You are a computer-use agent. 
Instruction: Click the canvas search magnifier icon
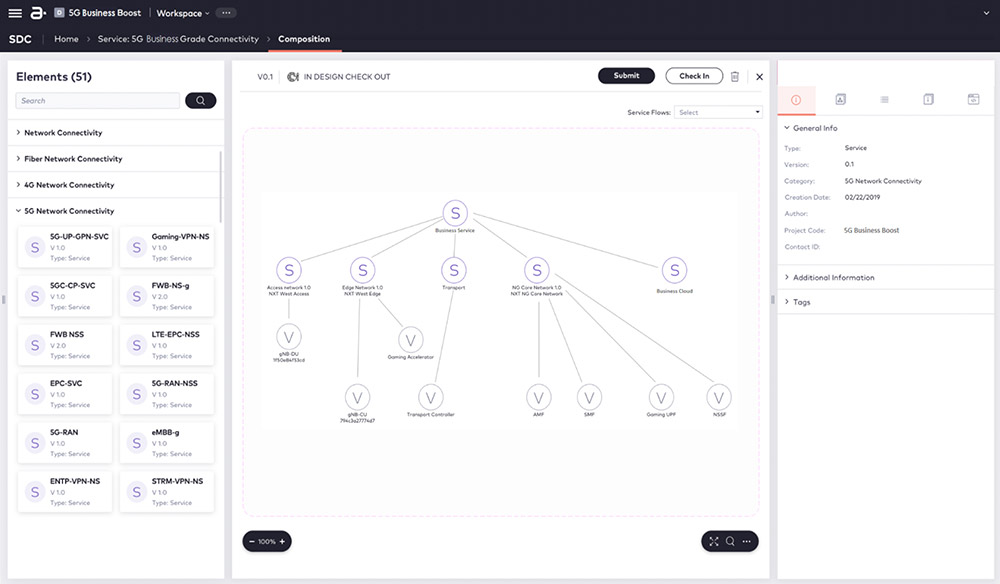[730, 541]
